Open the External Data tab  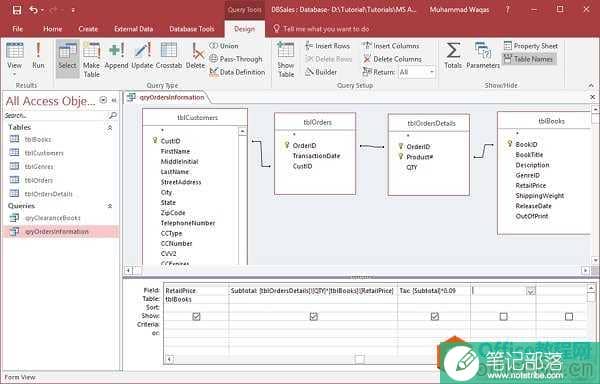click(134, 29)
